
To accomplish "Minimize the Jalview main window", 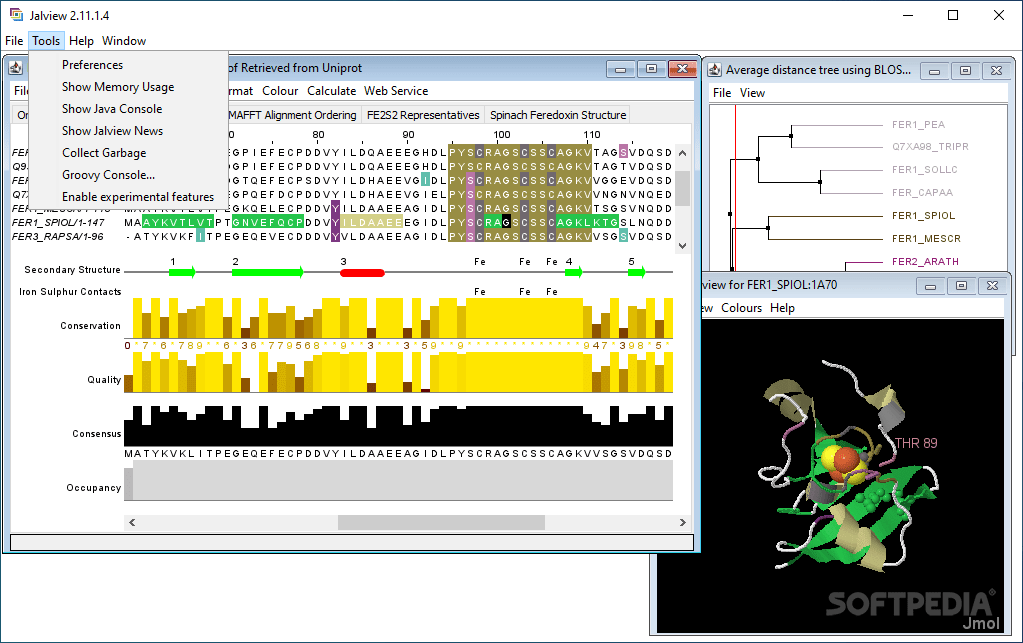I will (x=908, y=15).
